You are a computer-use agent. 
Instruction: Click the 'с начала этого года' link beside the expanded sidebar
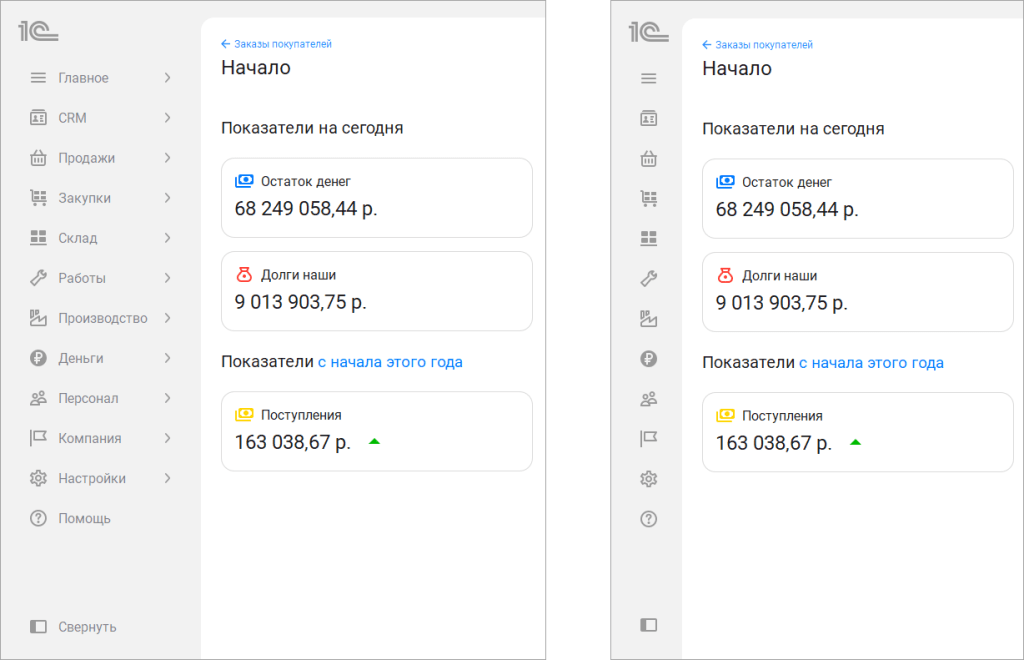[x=390, y=362]
